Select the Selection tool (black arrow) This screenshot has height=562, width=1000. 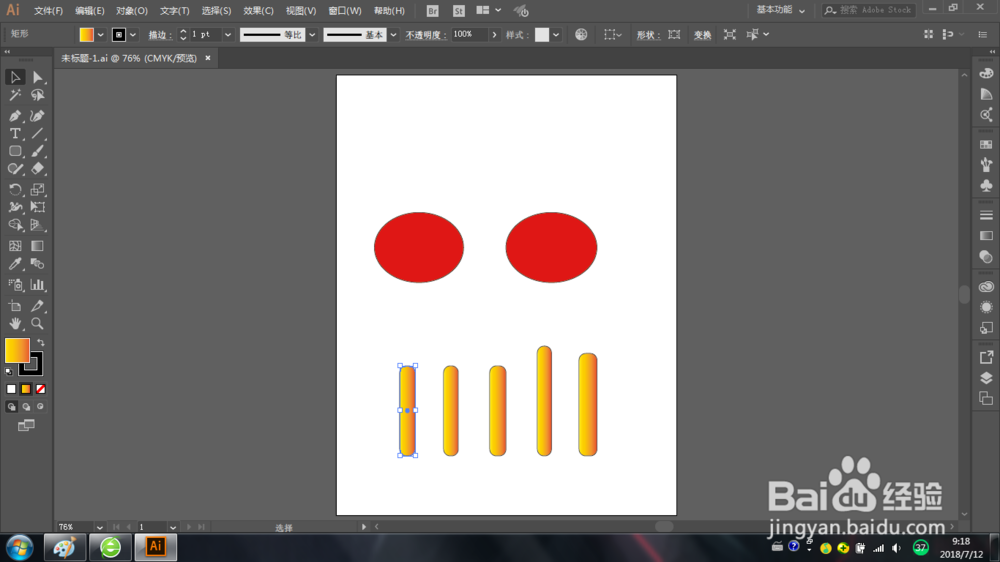coord(15,77)
